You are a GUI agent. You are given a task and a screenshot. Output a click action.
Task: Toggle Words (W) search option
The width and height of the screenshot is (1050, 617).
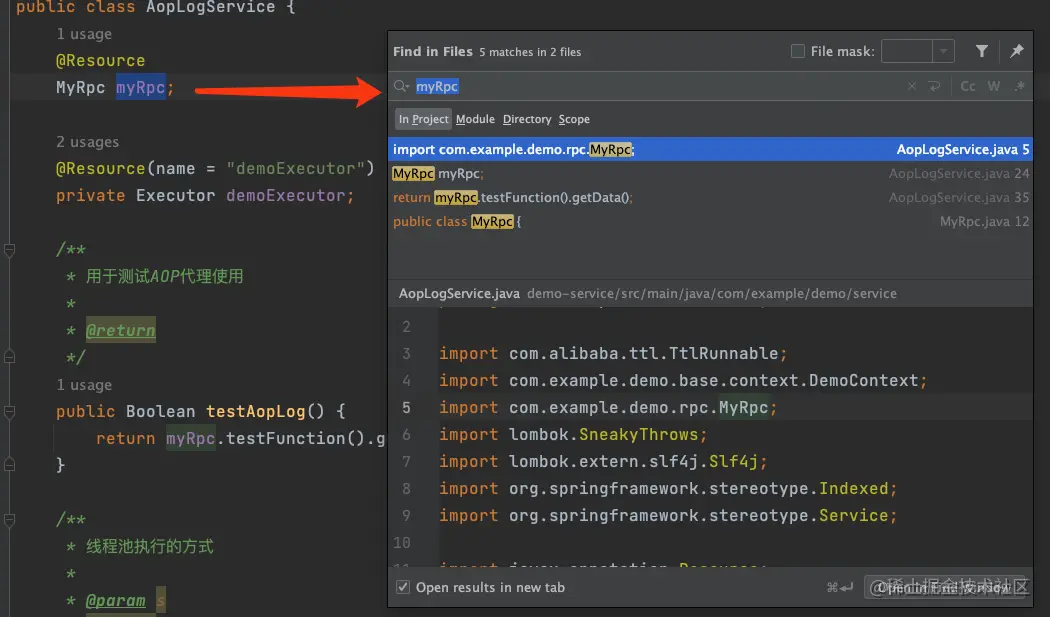tap(994, 87)
